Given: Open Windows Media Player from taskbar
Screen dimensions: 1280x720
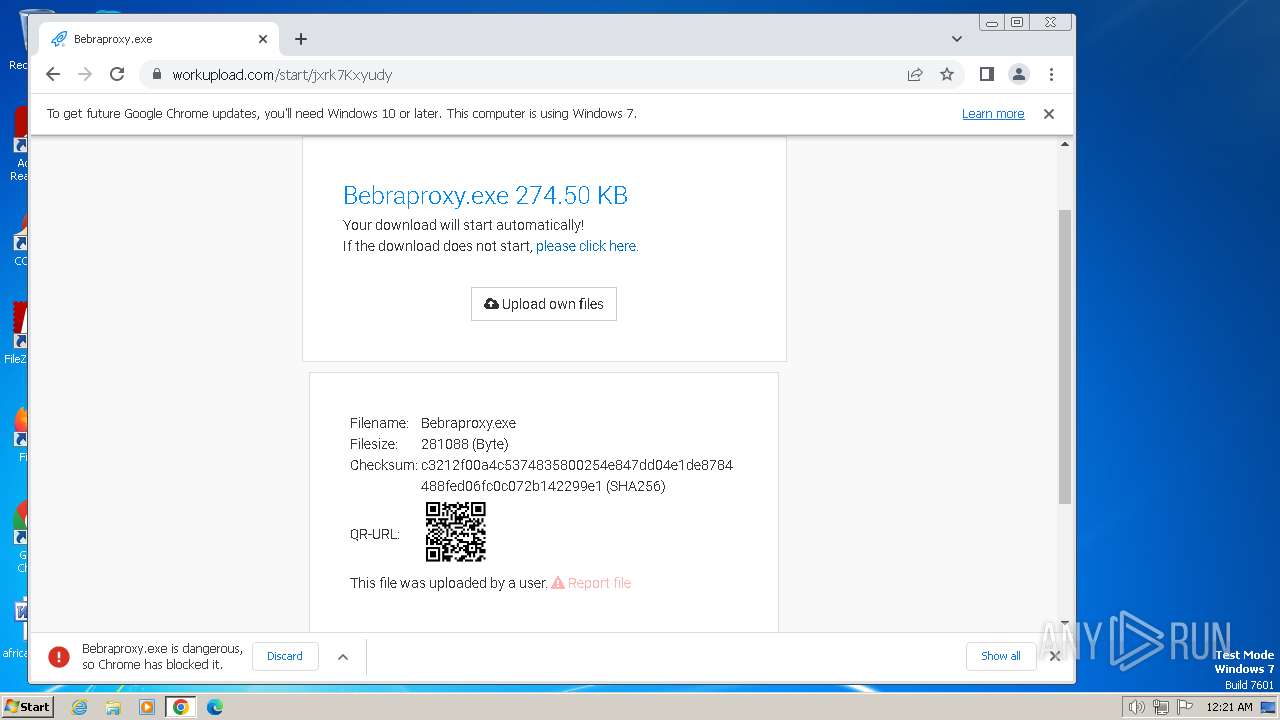Looking at the screenshot, I should point(147,707).
